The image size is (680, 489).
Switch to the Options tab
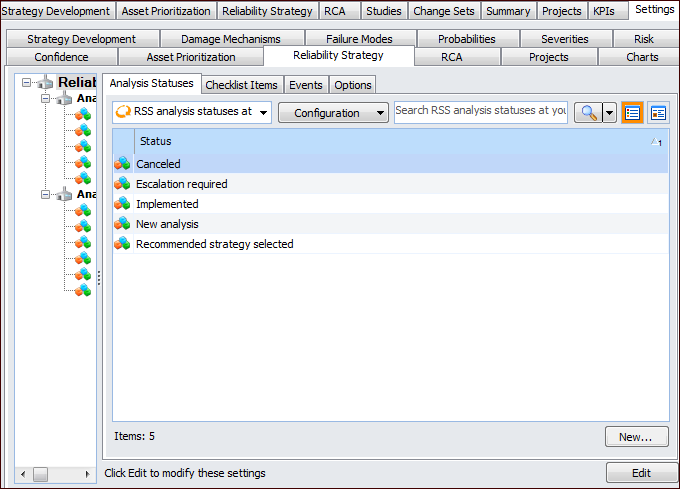(x=353, y=85)
